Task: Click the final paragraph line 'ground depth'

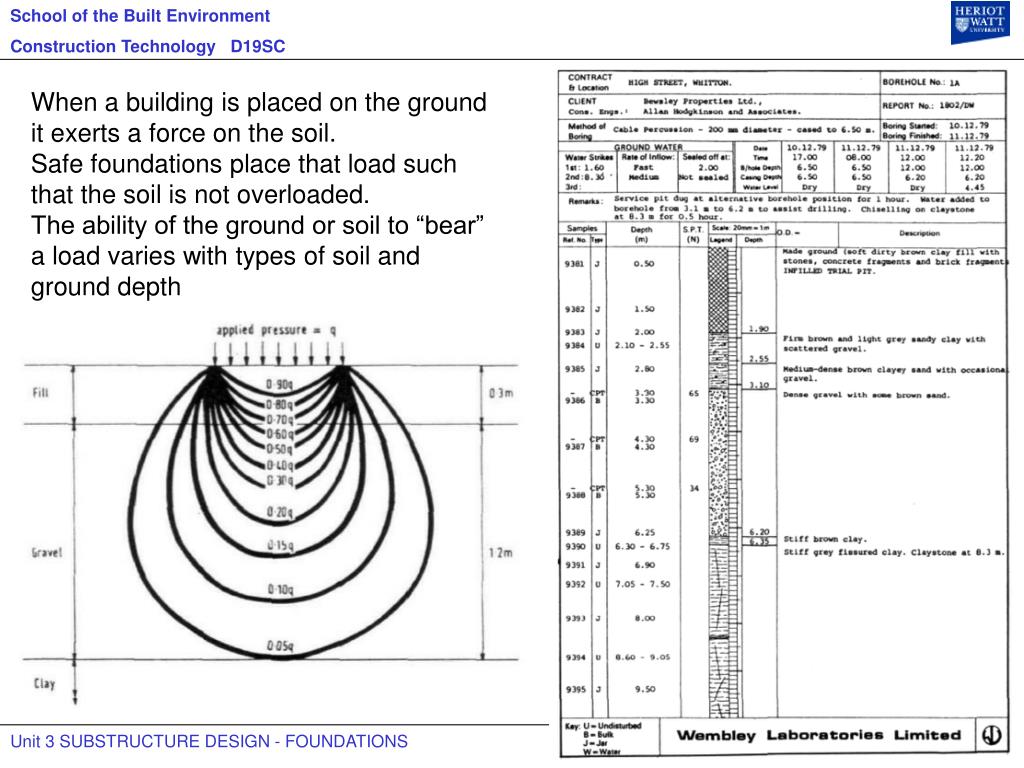Action: click(x=106, y=287)
